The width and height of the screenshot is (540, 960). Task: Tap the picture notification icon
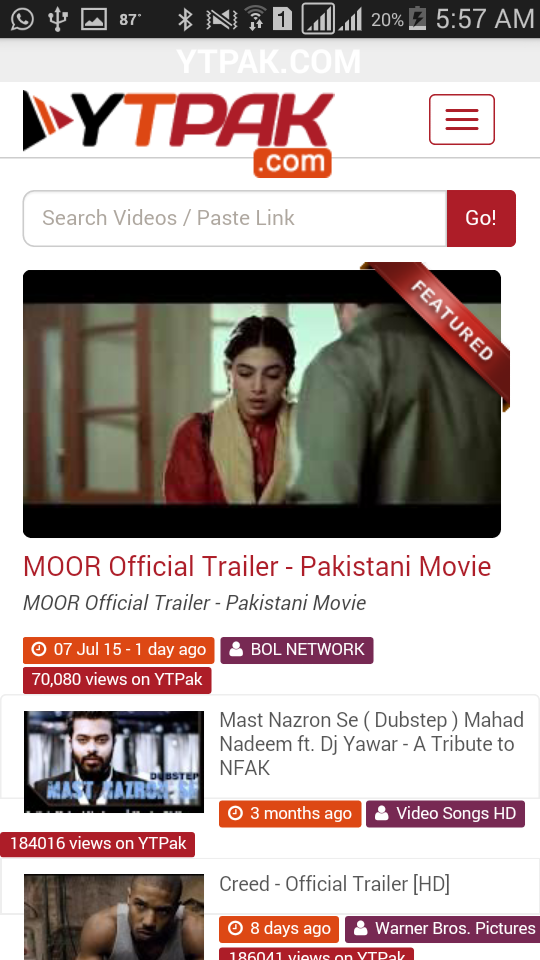pyautogui.click(x=94, y=19)
